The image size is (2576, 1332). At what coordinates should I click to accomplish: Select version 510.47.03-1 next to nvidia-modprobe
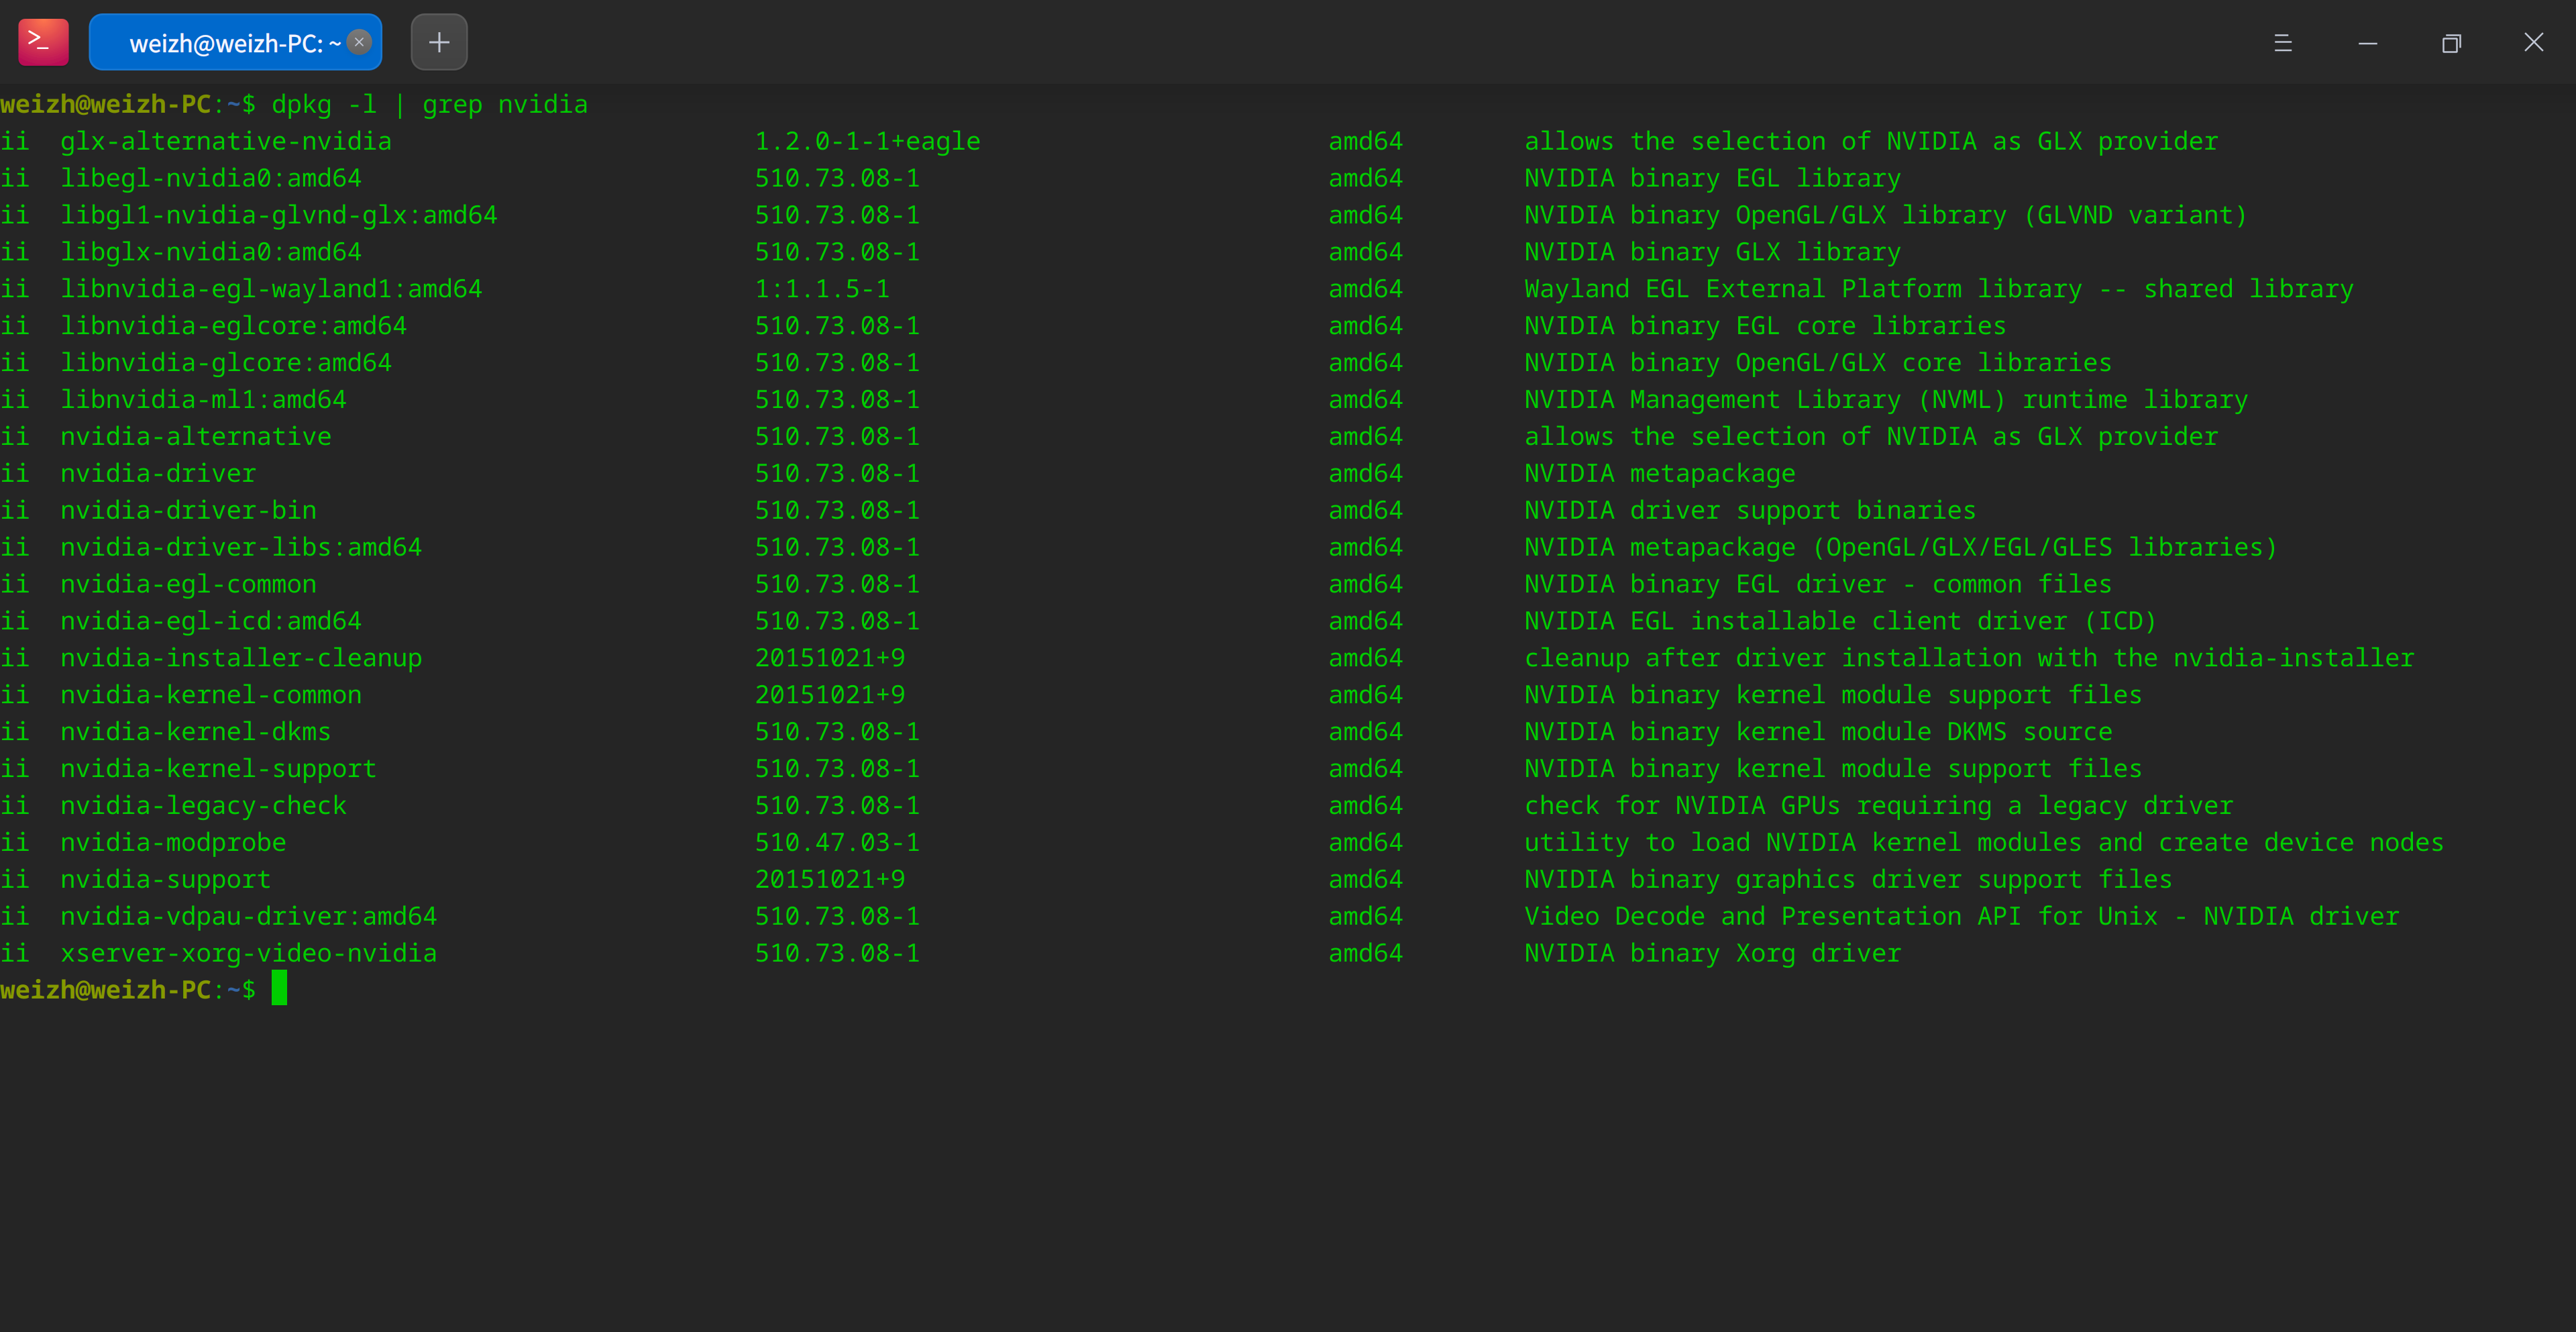tap(836, 841)
